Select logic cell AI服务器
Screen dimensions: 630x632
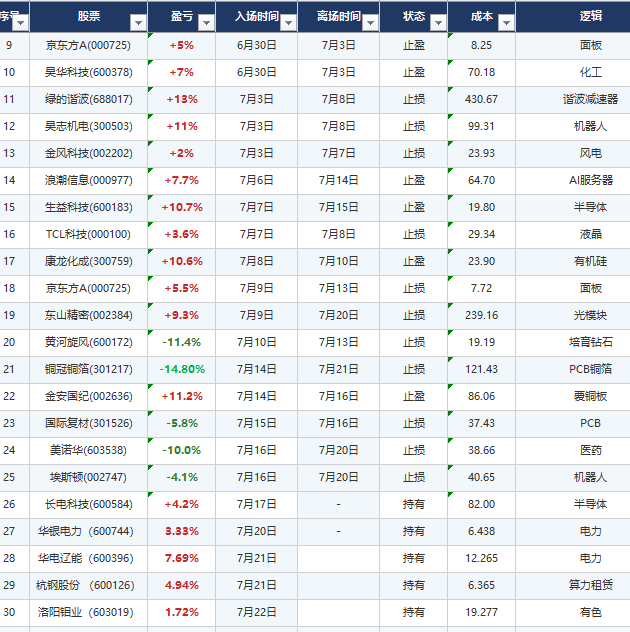573,180
